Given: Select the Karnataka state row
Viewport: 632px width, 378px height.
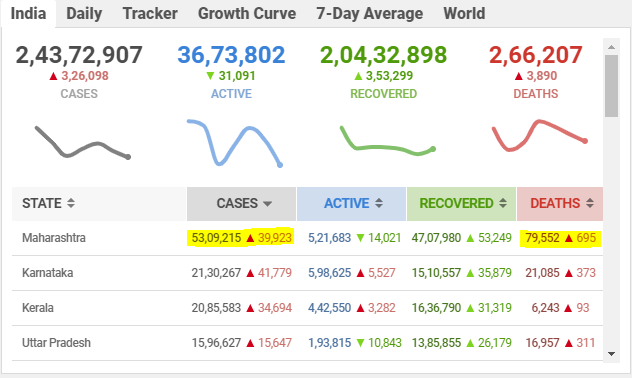Looking at the screenshot, I should tap(308, 273).
